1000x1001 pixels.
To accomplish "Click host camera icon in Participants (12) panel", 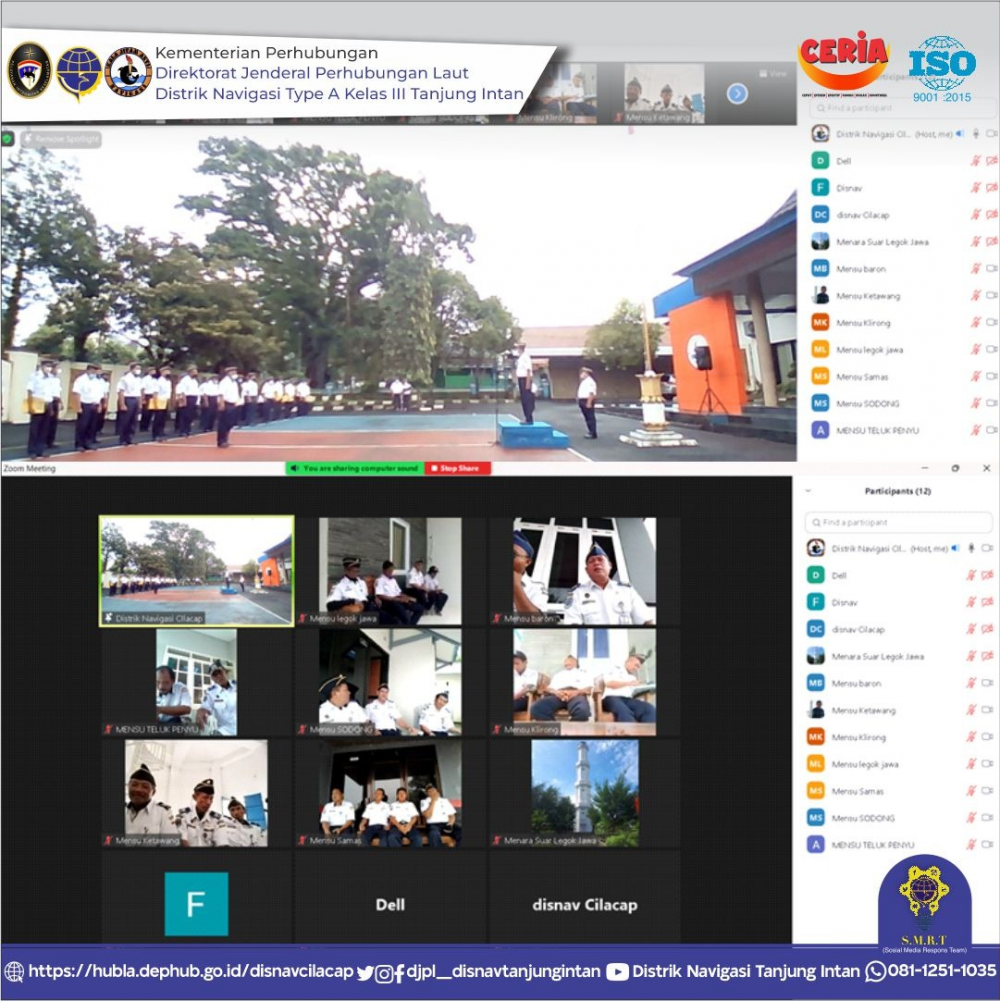I will click(987, 548).
